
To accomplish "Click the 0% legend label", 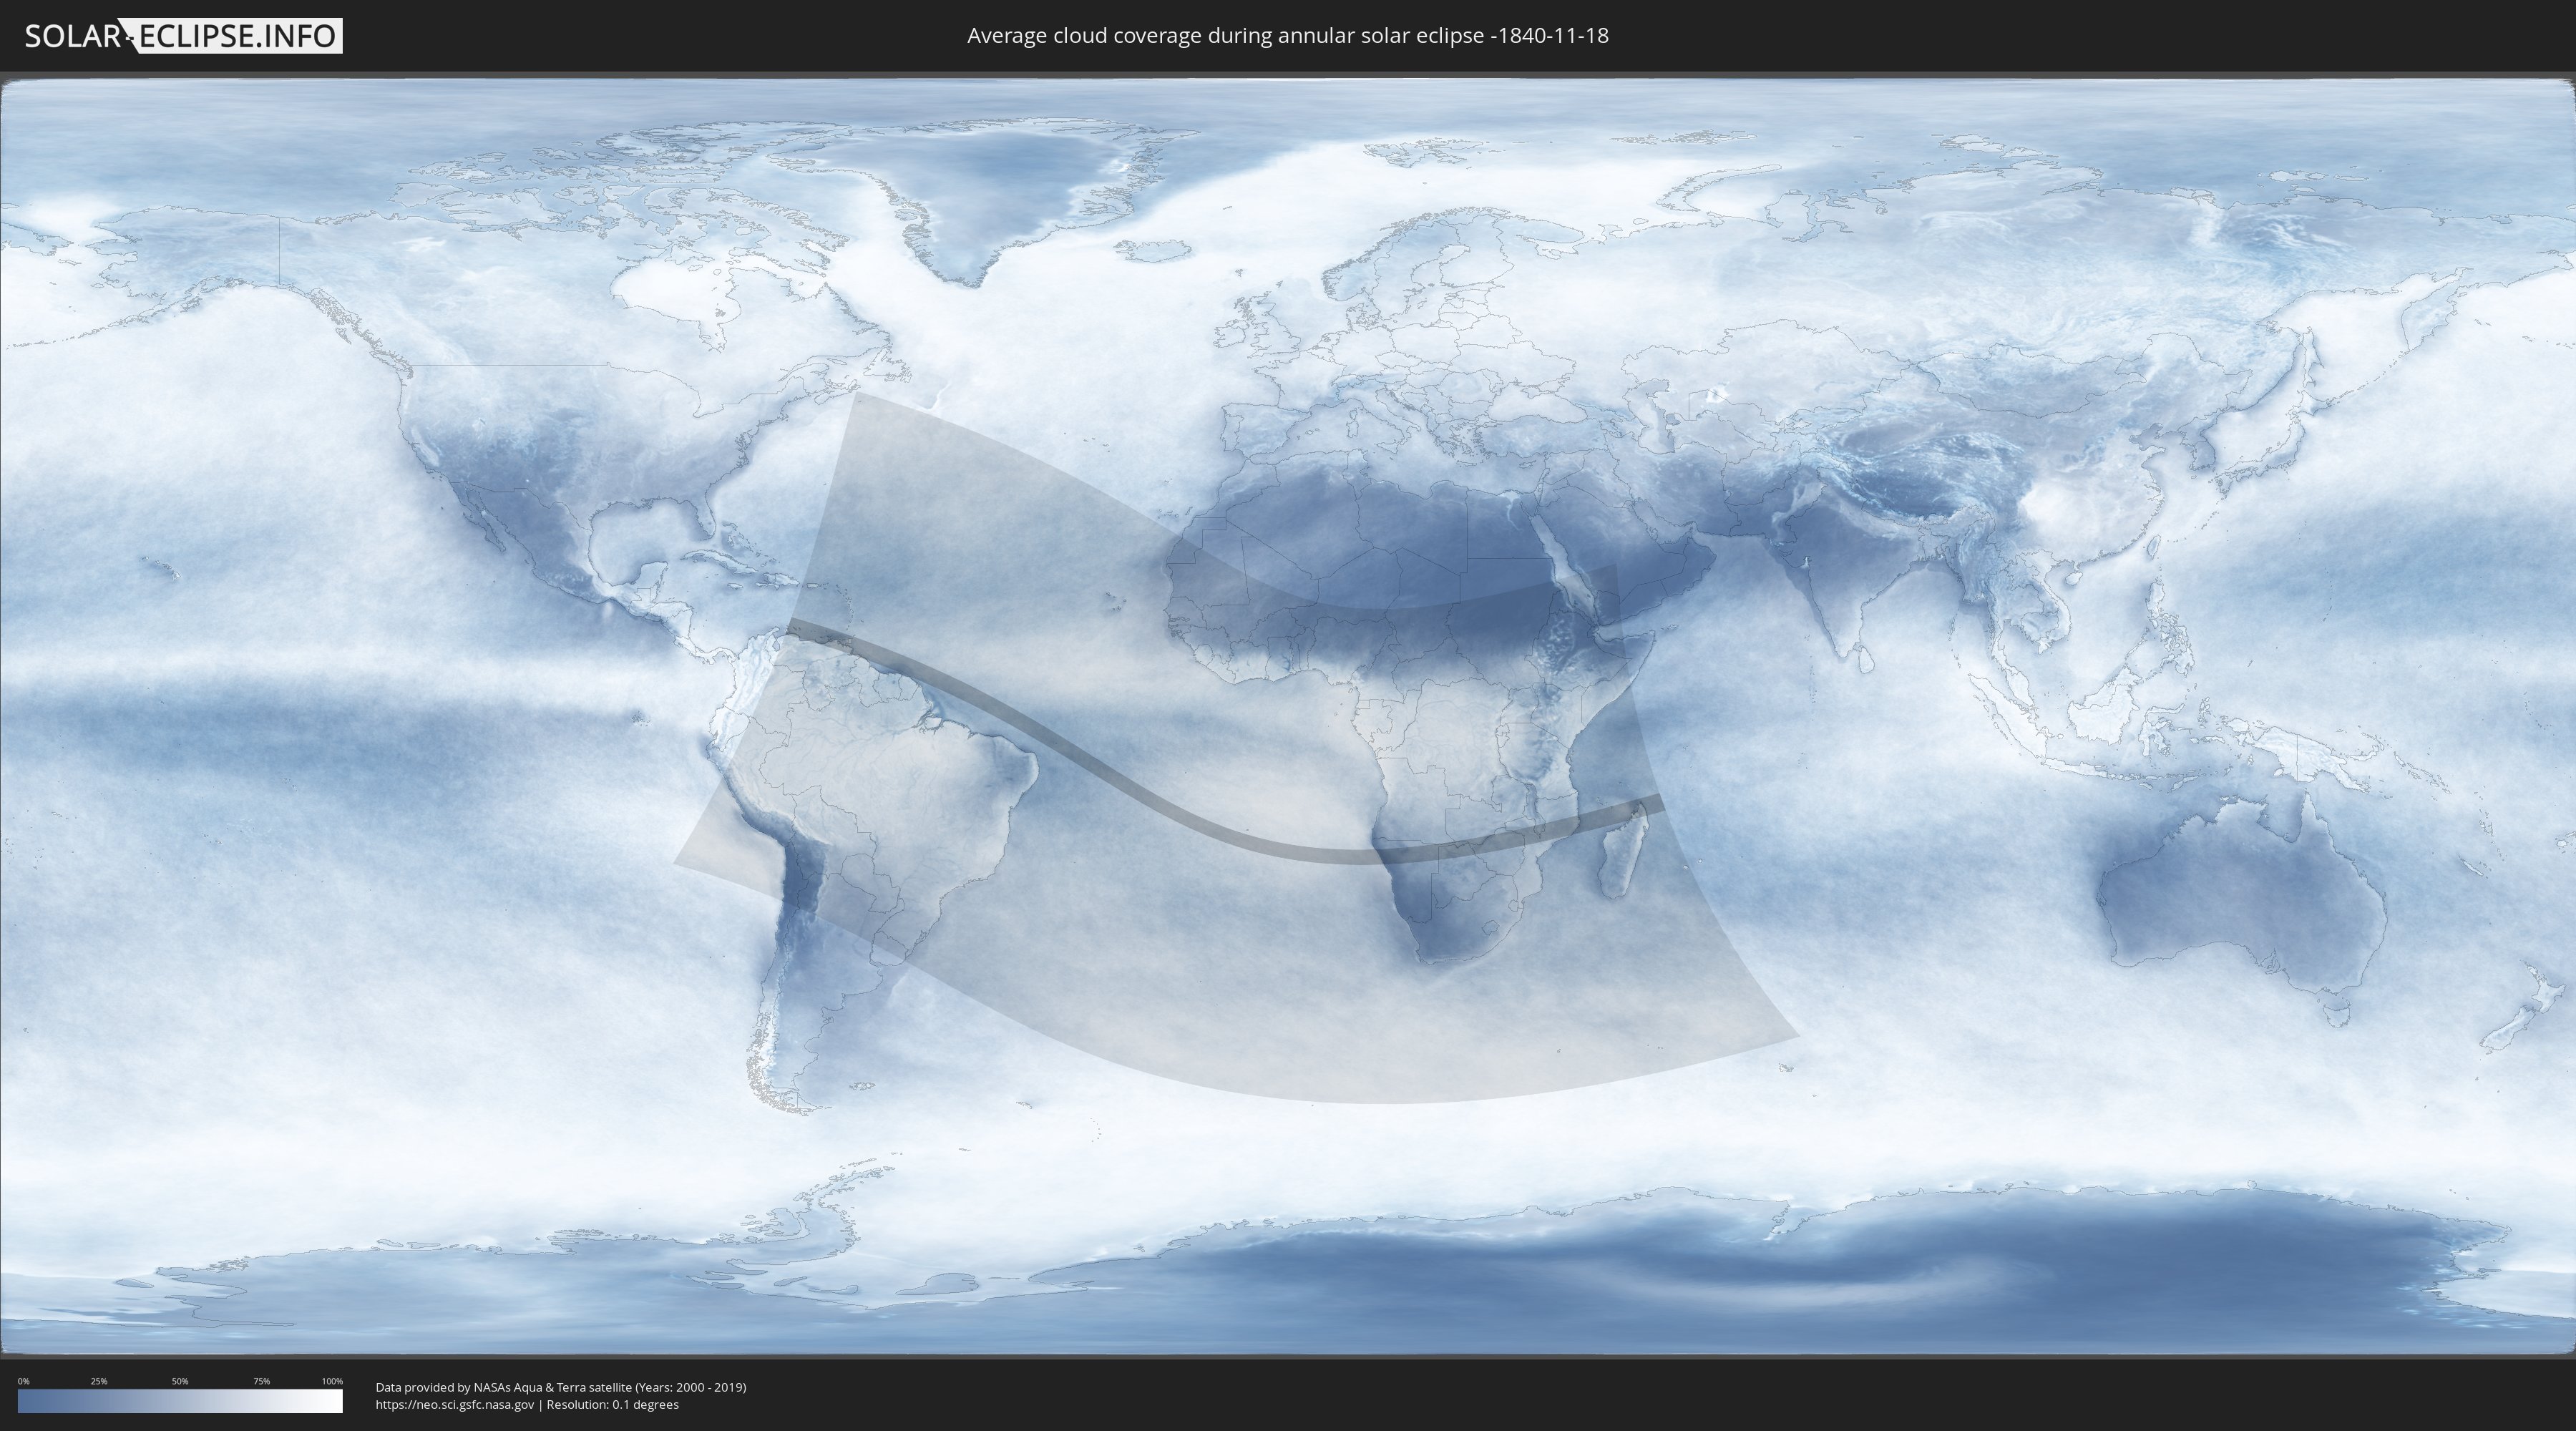I will [x=23, y=1381].
